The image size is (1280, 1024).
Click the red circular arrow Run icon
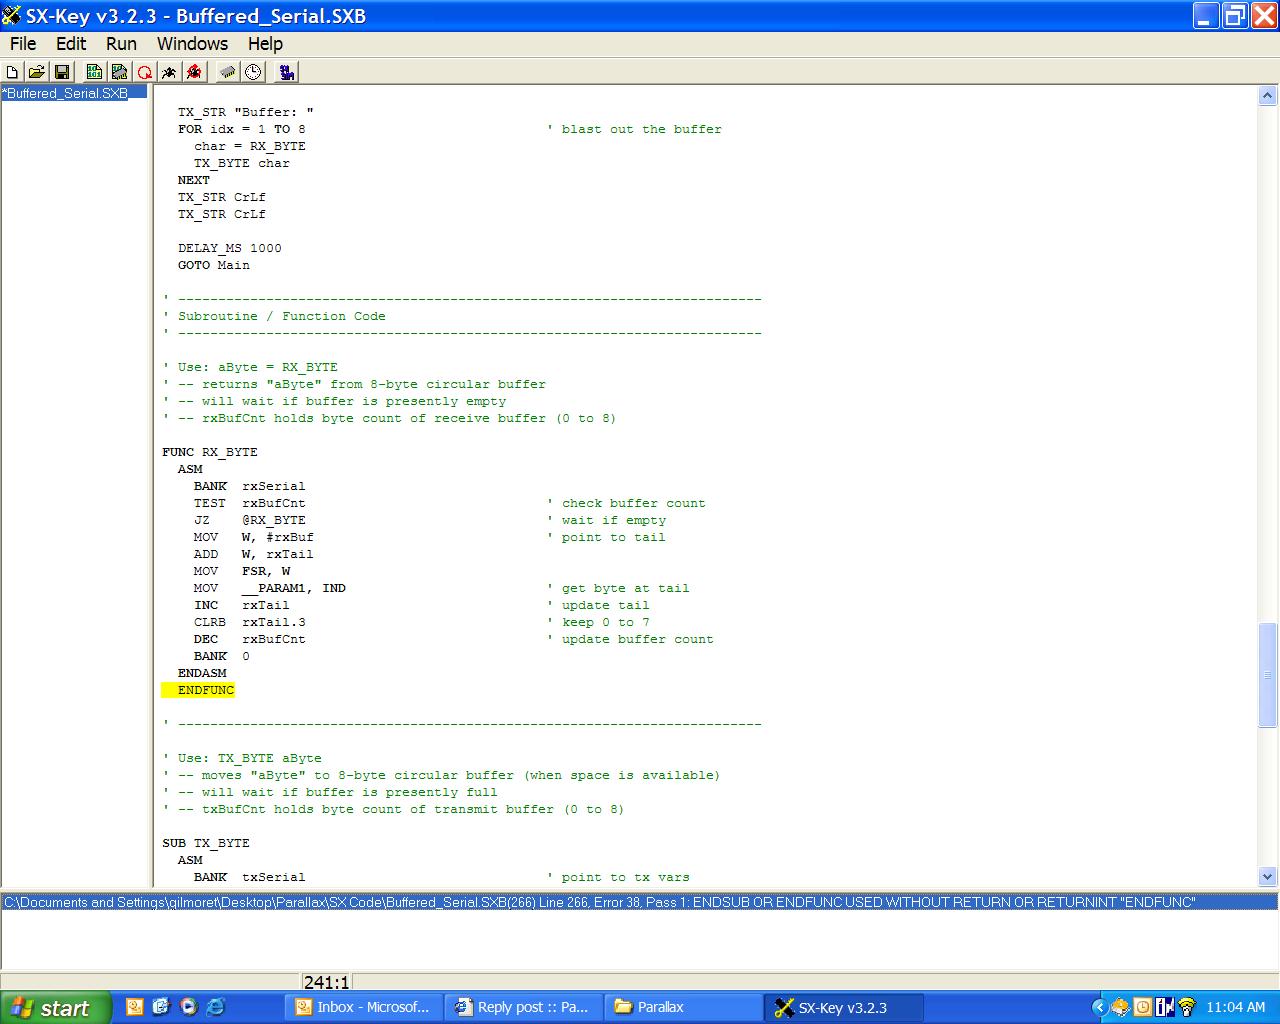[145, 72]
